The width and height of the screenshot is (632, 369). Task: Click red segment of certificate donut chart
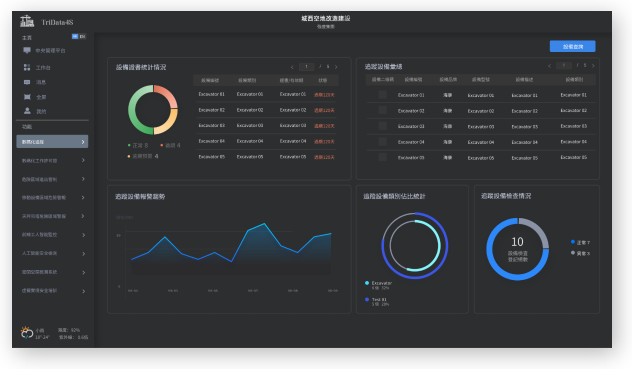(168, 94)
